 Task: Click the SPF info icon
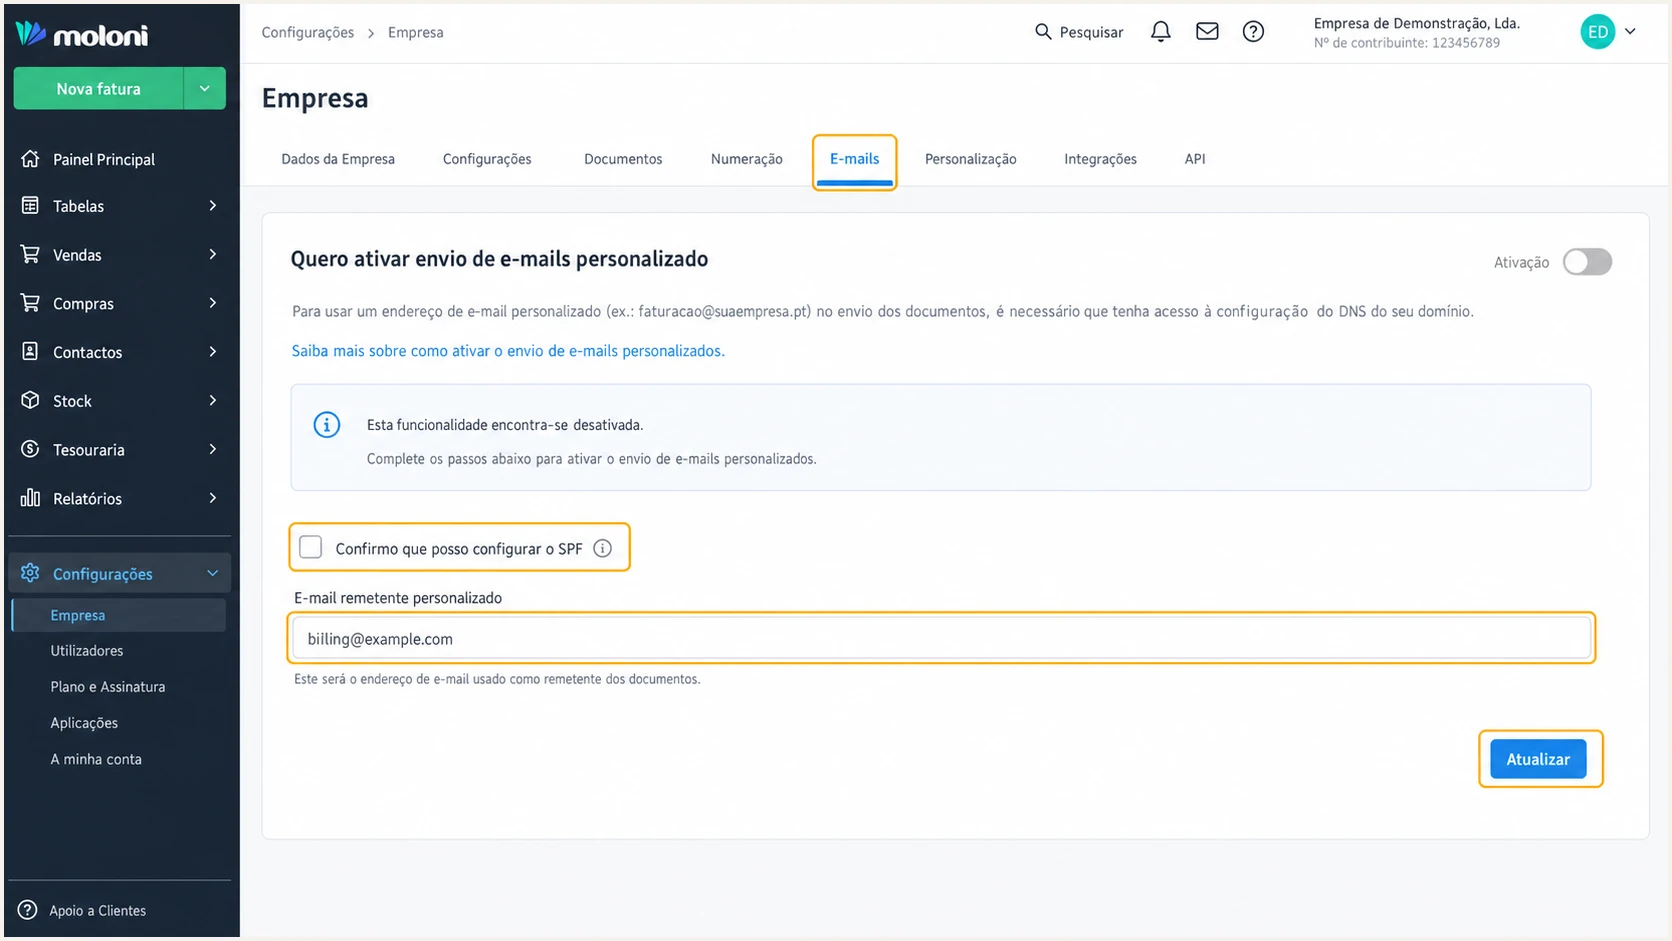(x=602, y=548)
